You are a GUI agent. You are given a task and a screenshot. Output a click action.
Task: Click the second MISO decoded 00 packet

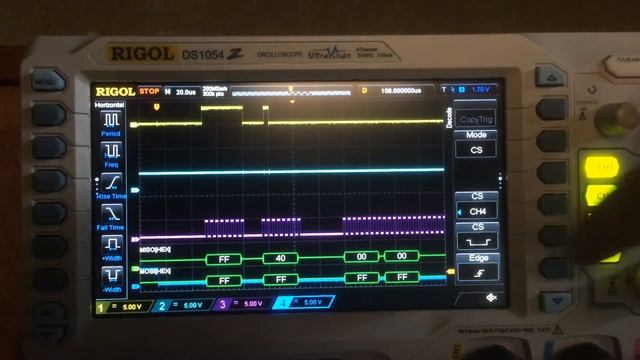[x=402, y=256]
